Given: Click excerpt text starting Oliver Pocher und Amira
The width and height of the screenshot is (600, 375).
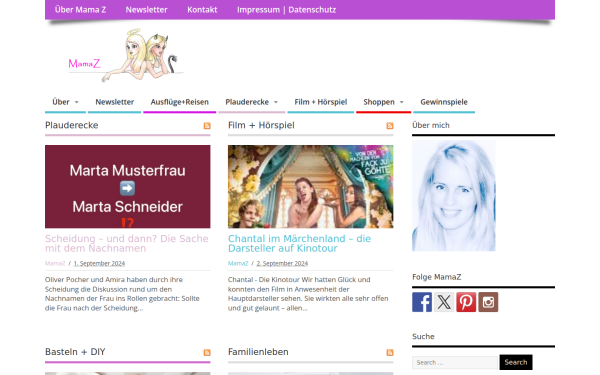Looking at the screenshot, I should 122,293.
